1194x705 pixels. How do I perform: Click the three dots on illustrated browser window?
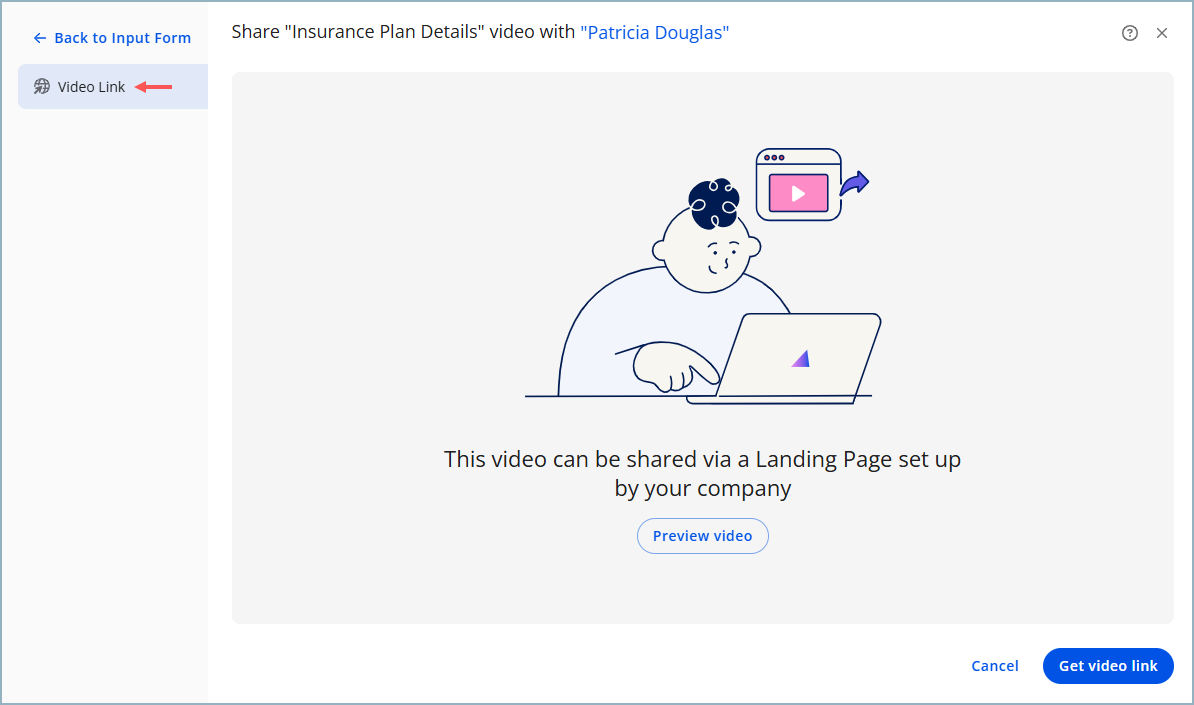pos(773,158)
